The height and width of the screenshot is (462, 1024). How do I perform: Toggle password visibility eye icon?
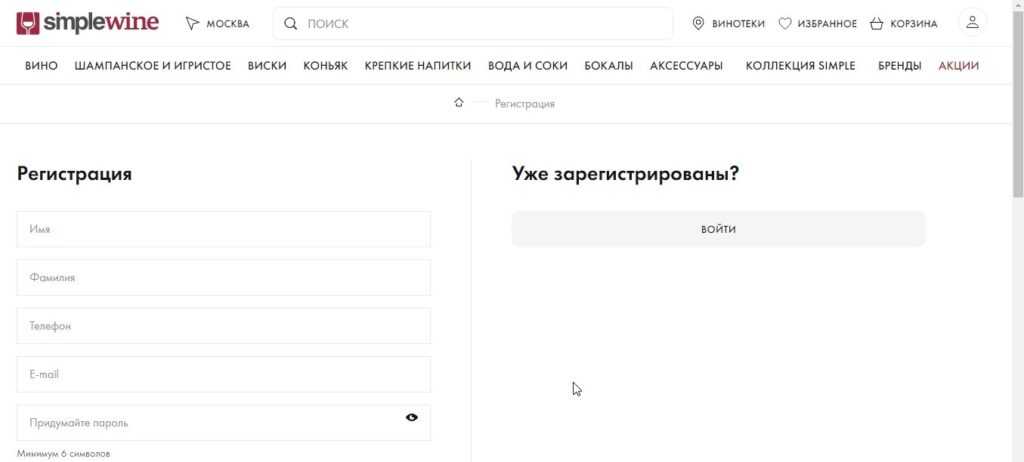pos(412,418)
